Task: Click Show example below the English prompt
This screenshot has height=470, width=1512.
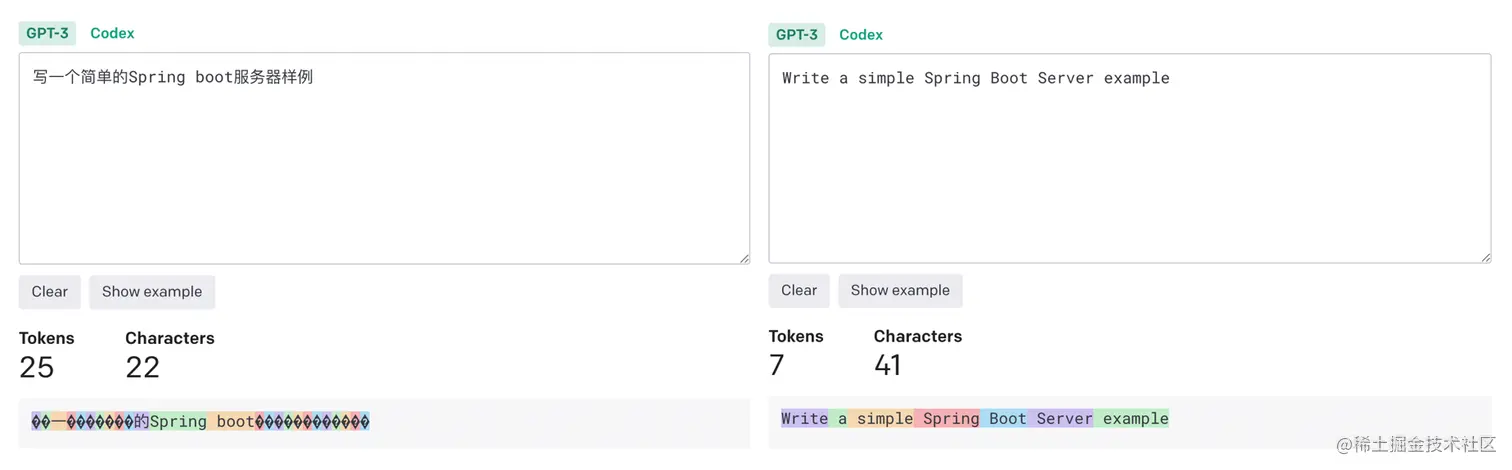Action: (900, 291)
